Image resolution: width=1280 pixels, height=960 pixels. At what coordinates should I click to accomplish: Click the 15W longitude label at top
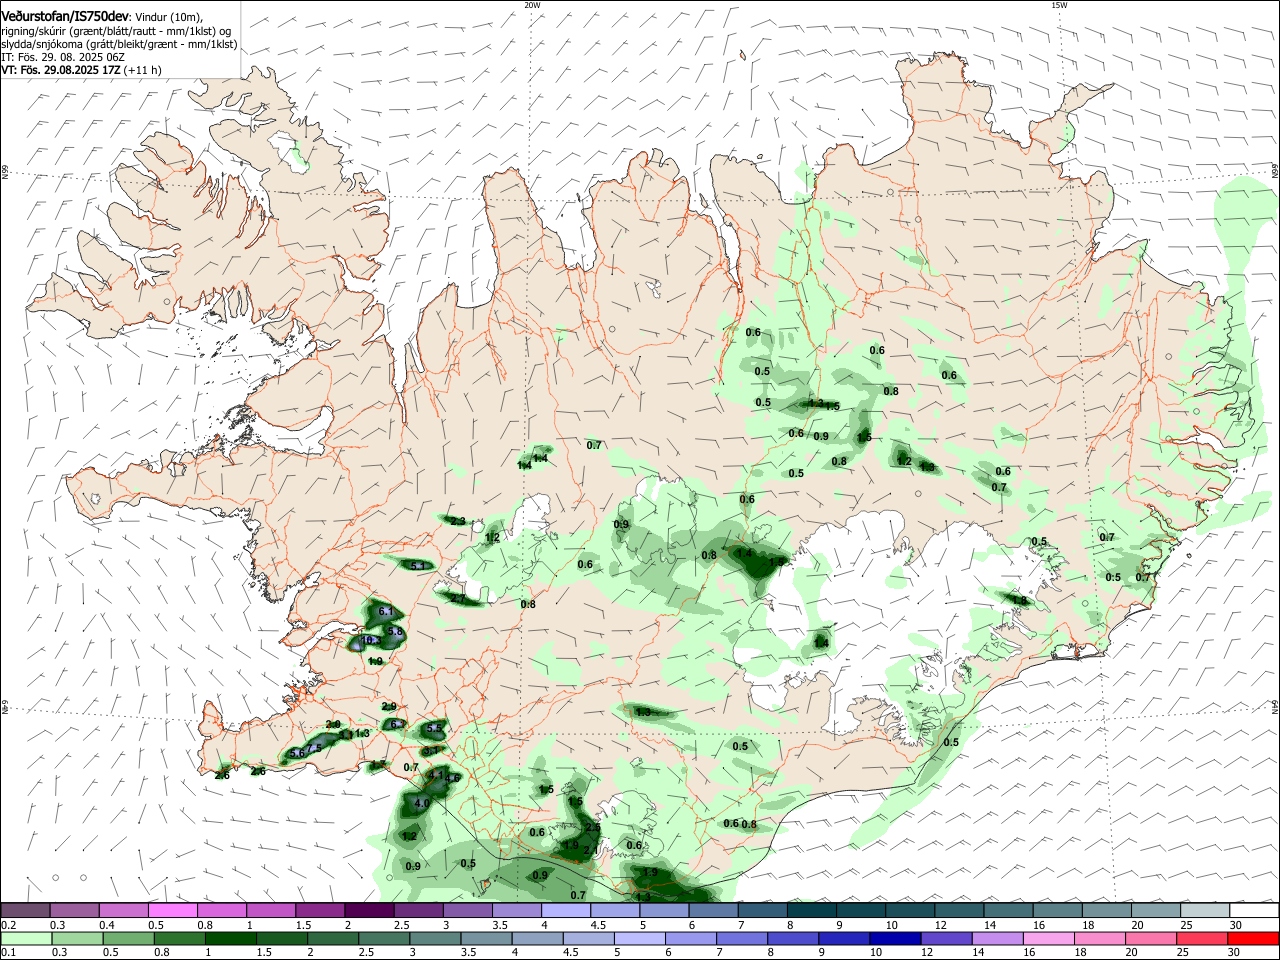point(1059,5)
